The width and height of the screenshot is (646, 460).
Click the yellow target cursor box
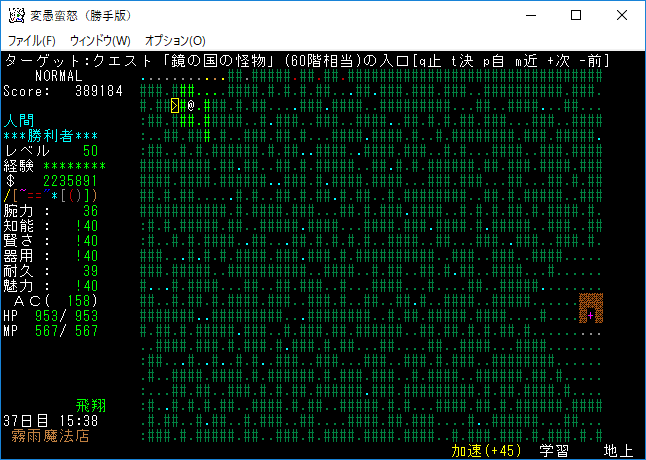(175, 105)
